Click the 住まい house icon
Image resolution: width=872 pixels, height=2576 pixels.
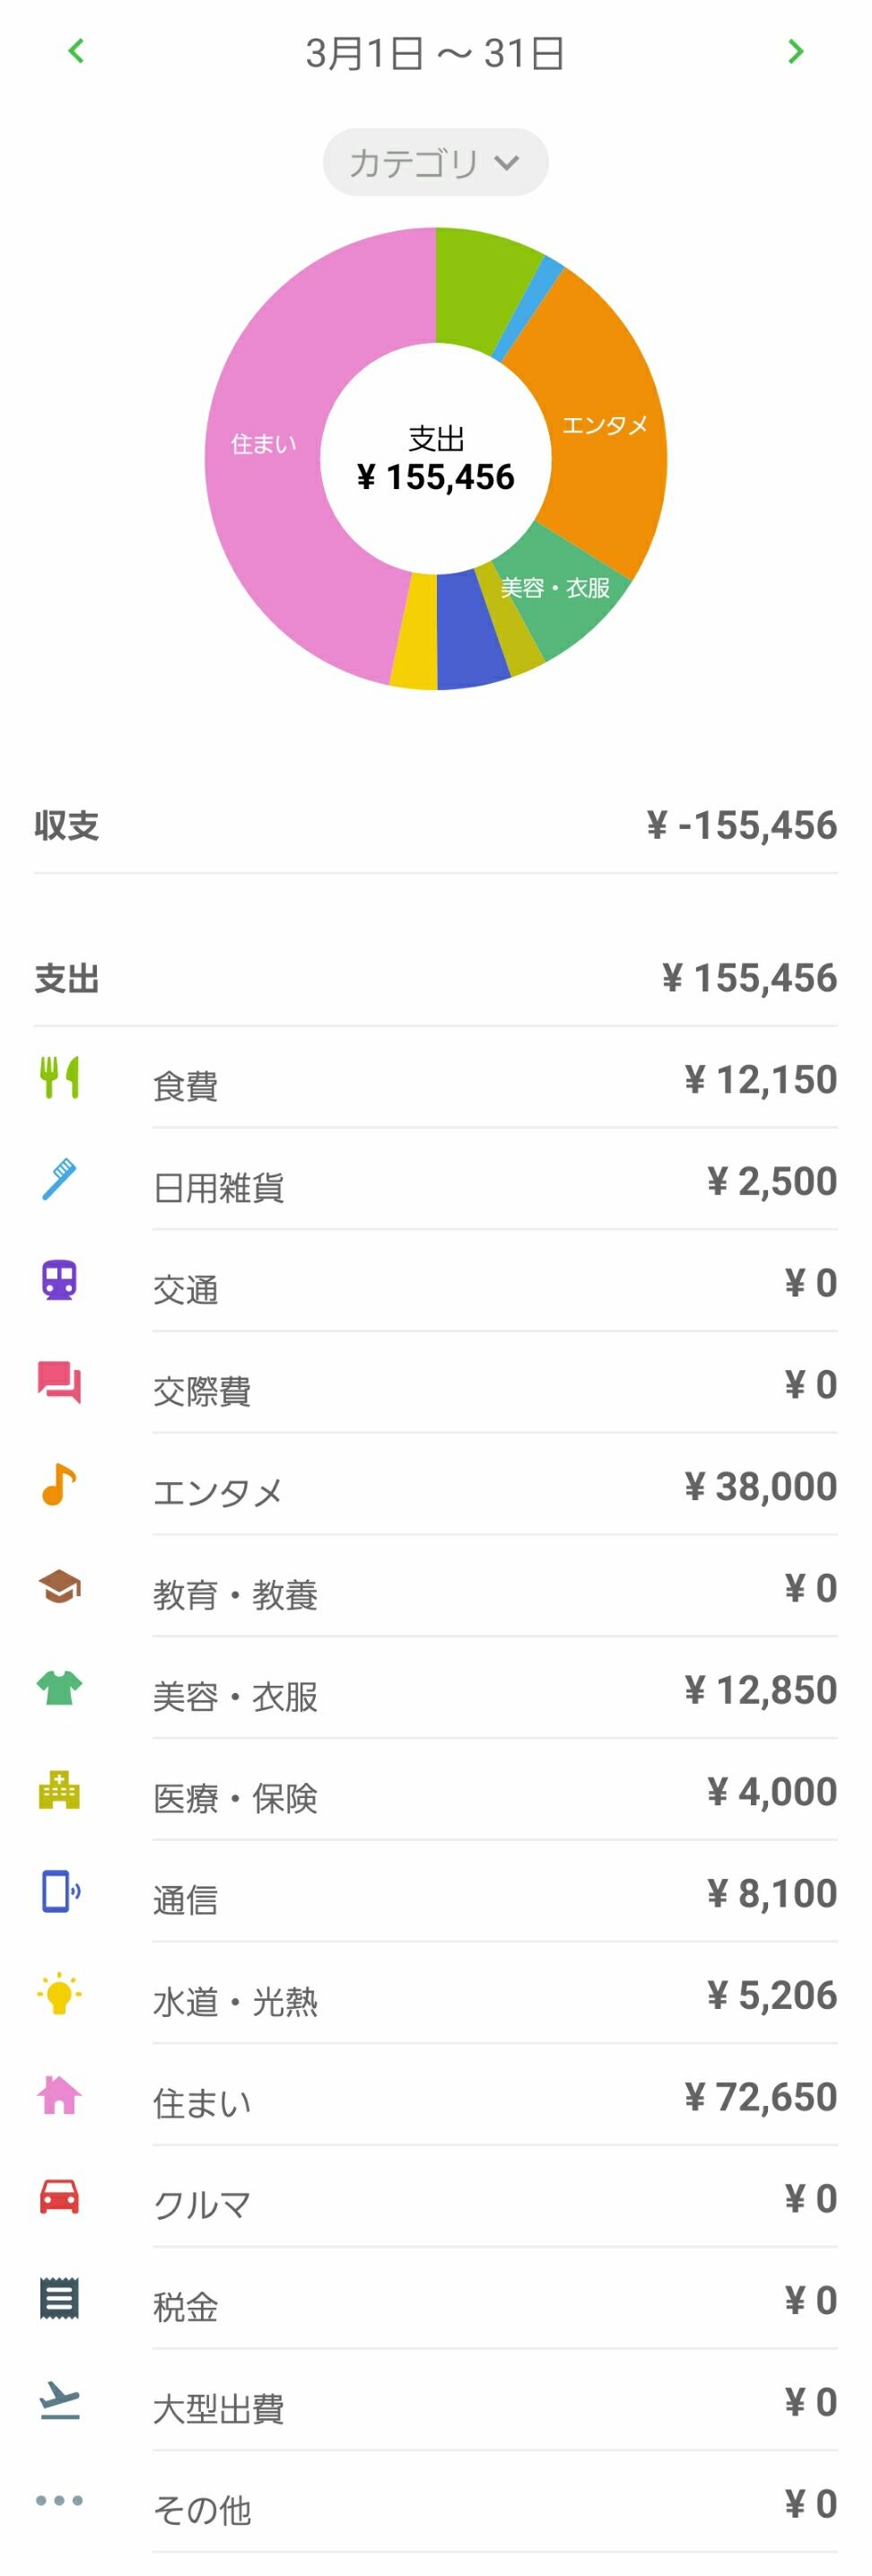coord(59,2094)
